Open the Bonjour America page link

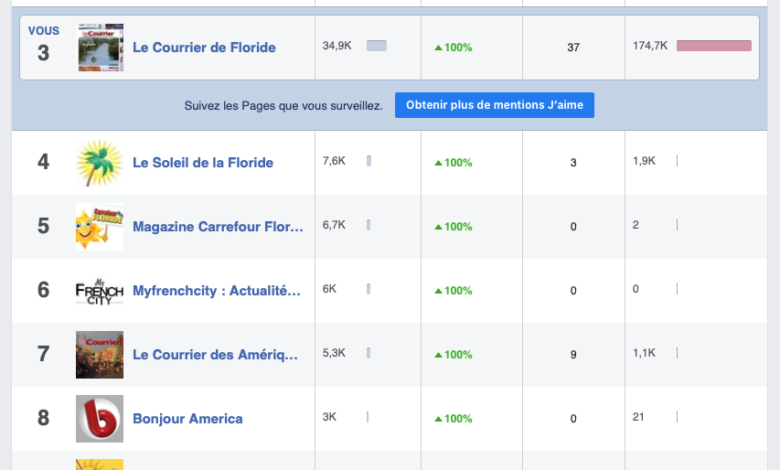pos(188,419)
